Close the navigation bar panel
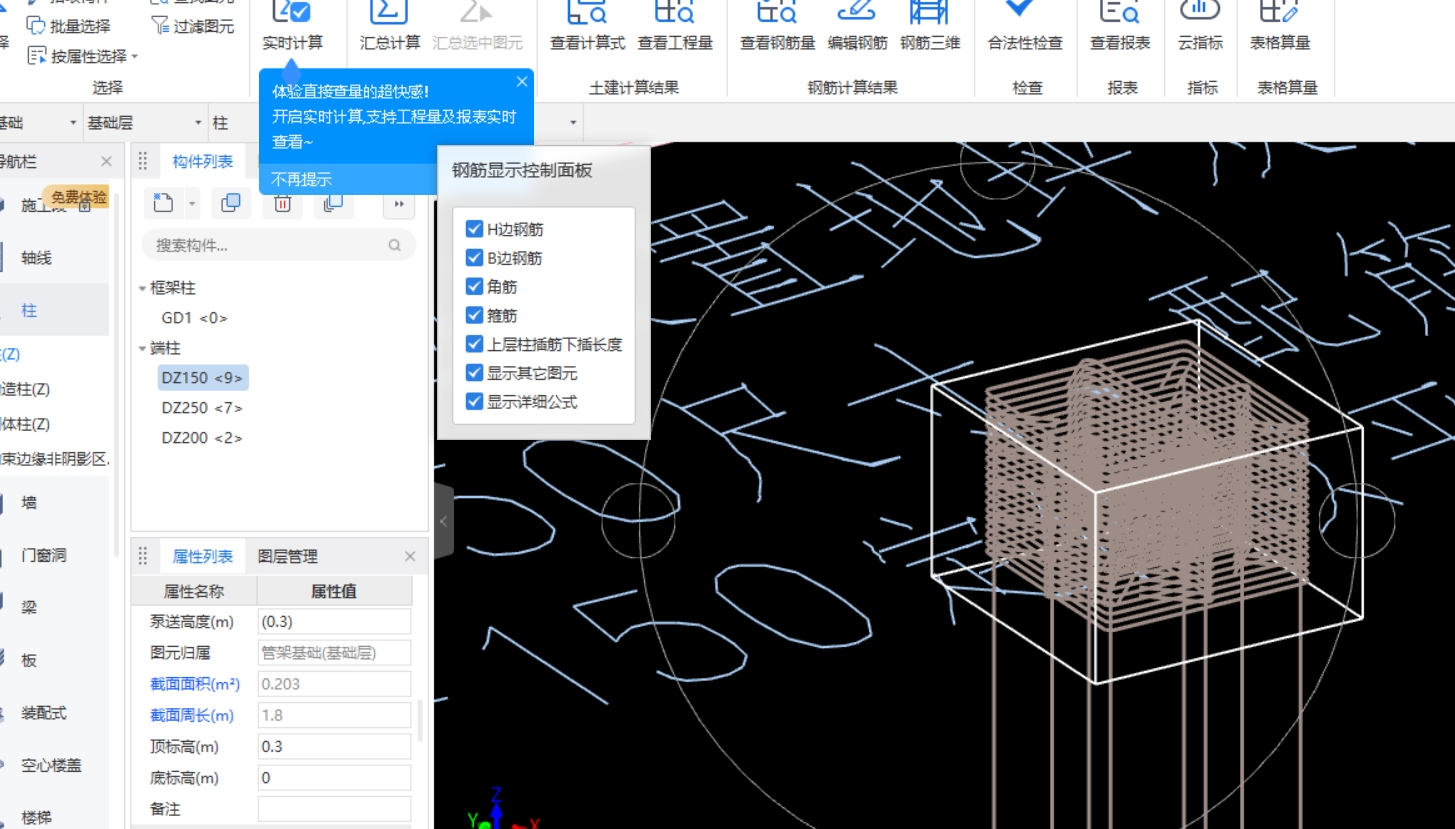 tap(106, 162)
